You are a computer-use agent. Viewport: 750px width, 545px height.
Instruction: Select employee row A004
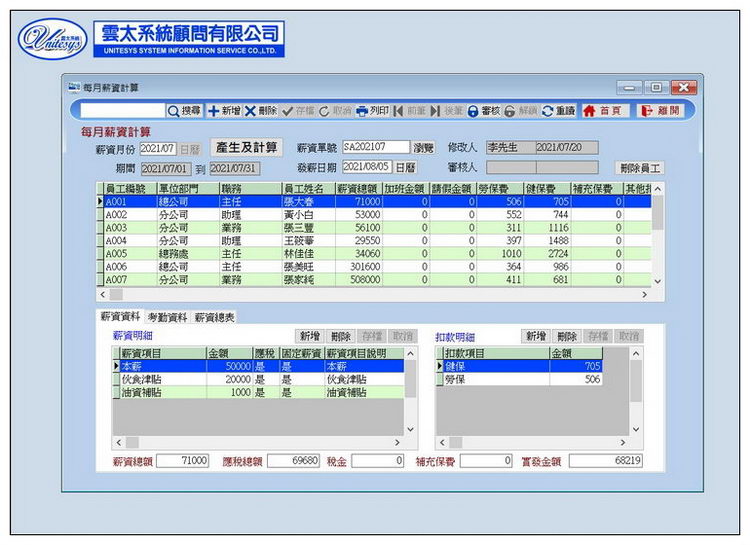click(x=374, y=241)
